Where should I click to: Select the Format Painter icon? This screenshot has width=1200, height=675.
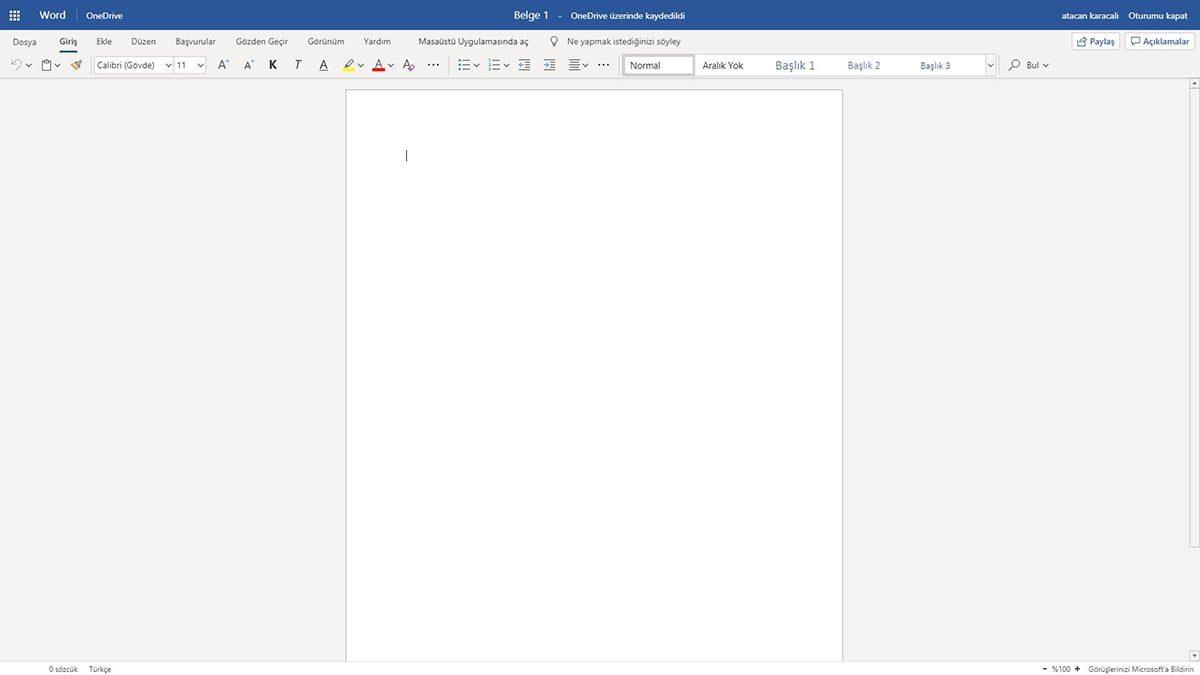click(x=75, y=64)
